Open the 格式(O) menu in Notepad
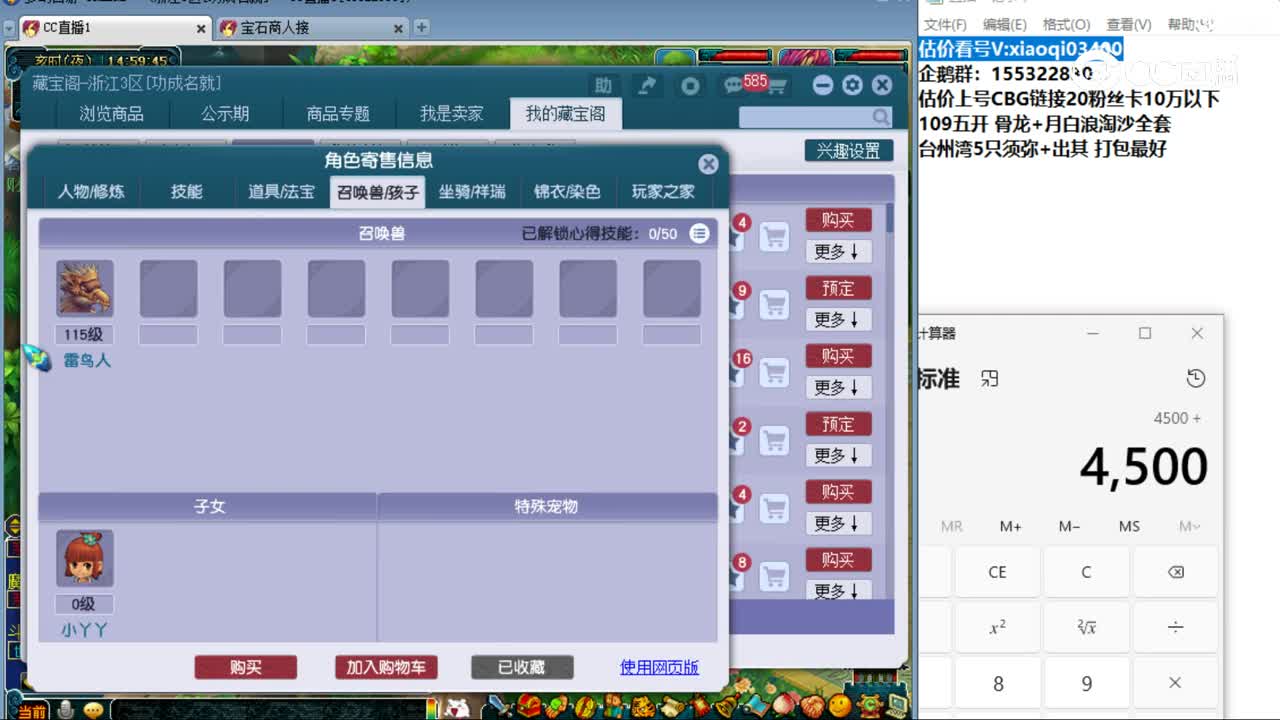The width and height of the screenshot is (1280, 720). 1066,24
